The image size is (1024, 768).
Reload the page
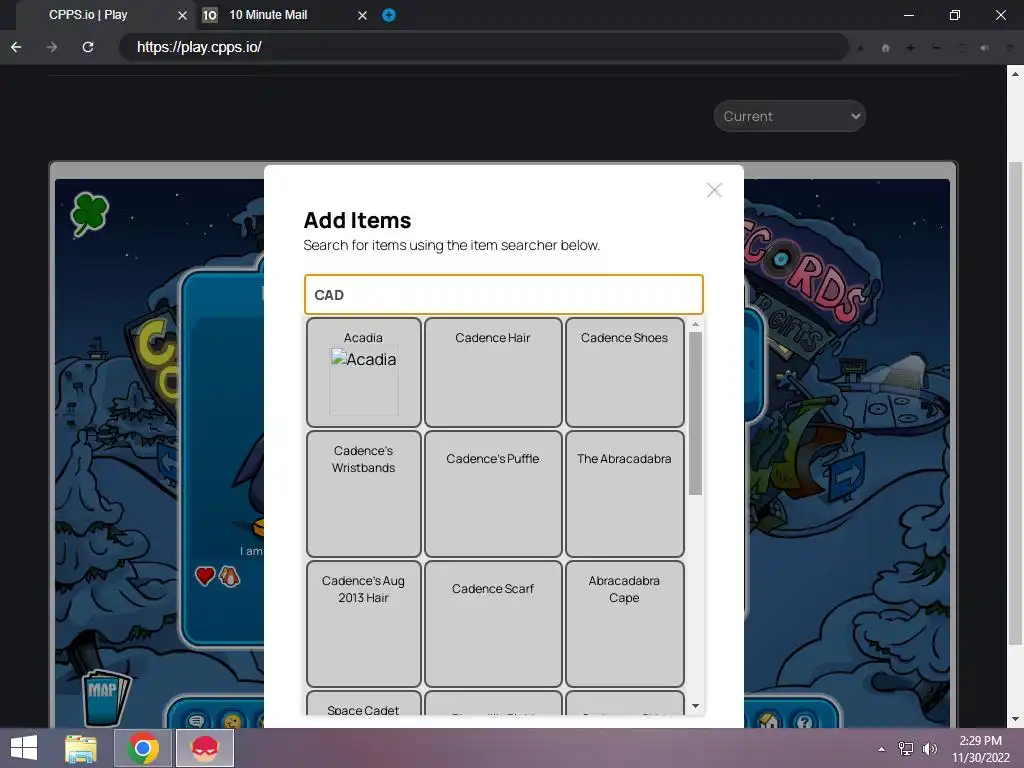88,47
